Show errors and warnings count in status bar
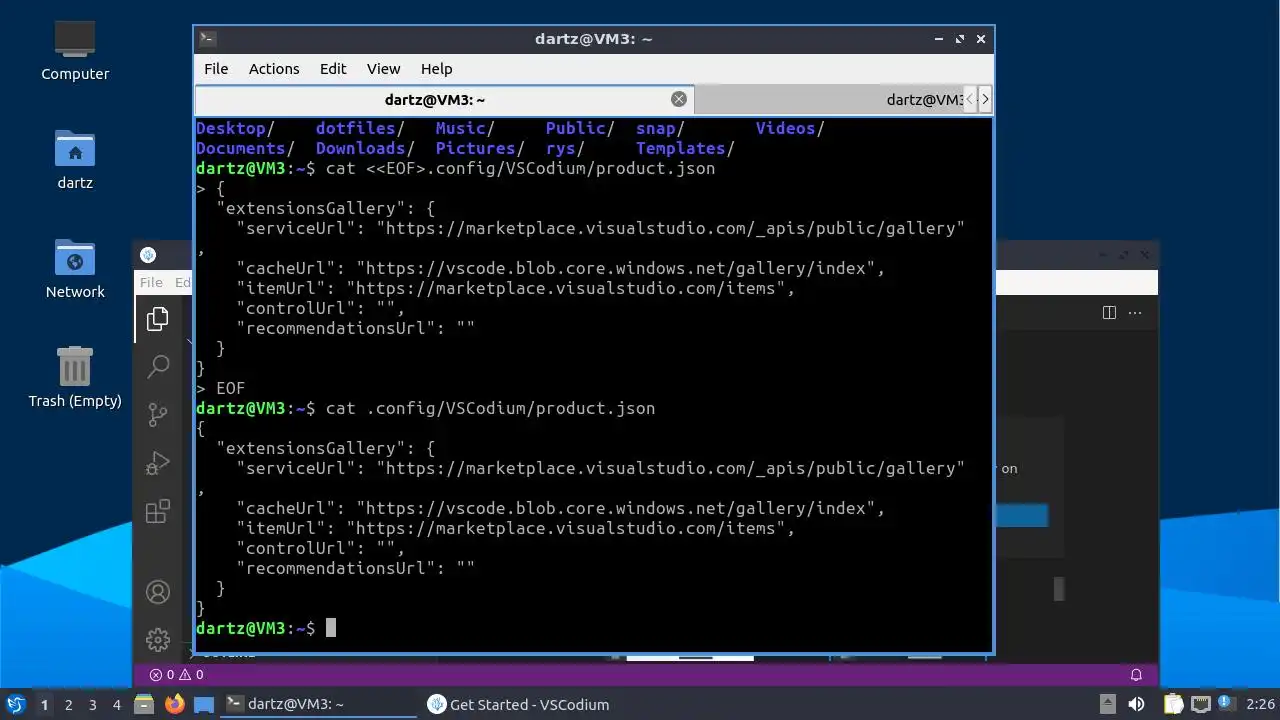The width and height of the screenshot is (1280, 720). 176,675
